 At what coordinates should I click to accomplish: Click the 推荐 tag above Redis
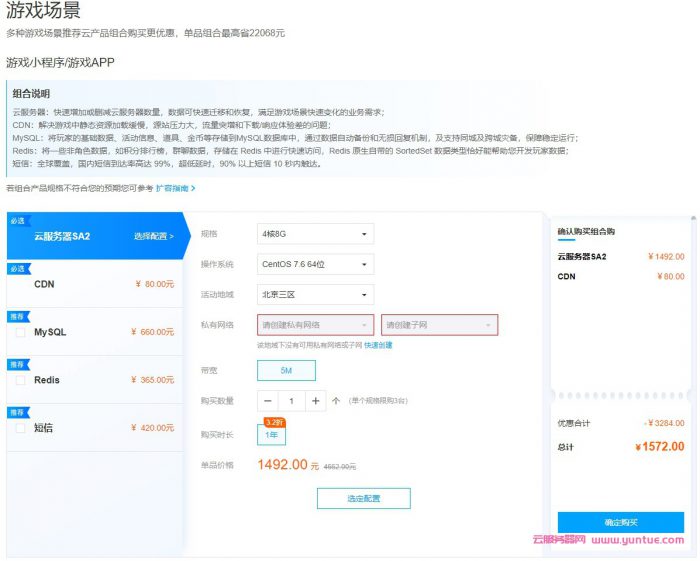point(18,364)
